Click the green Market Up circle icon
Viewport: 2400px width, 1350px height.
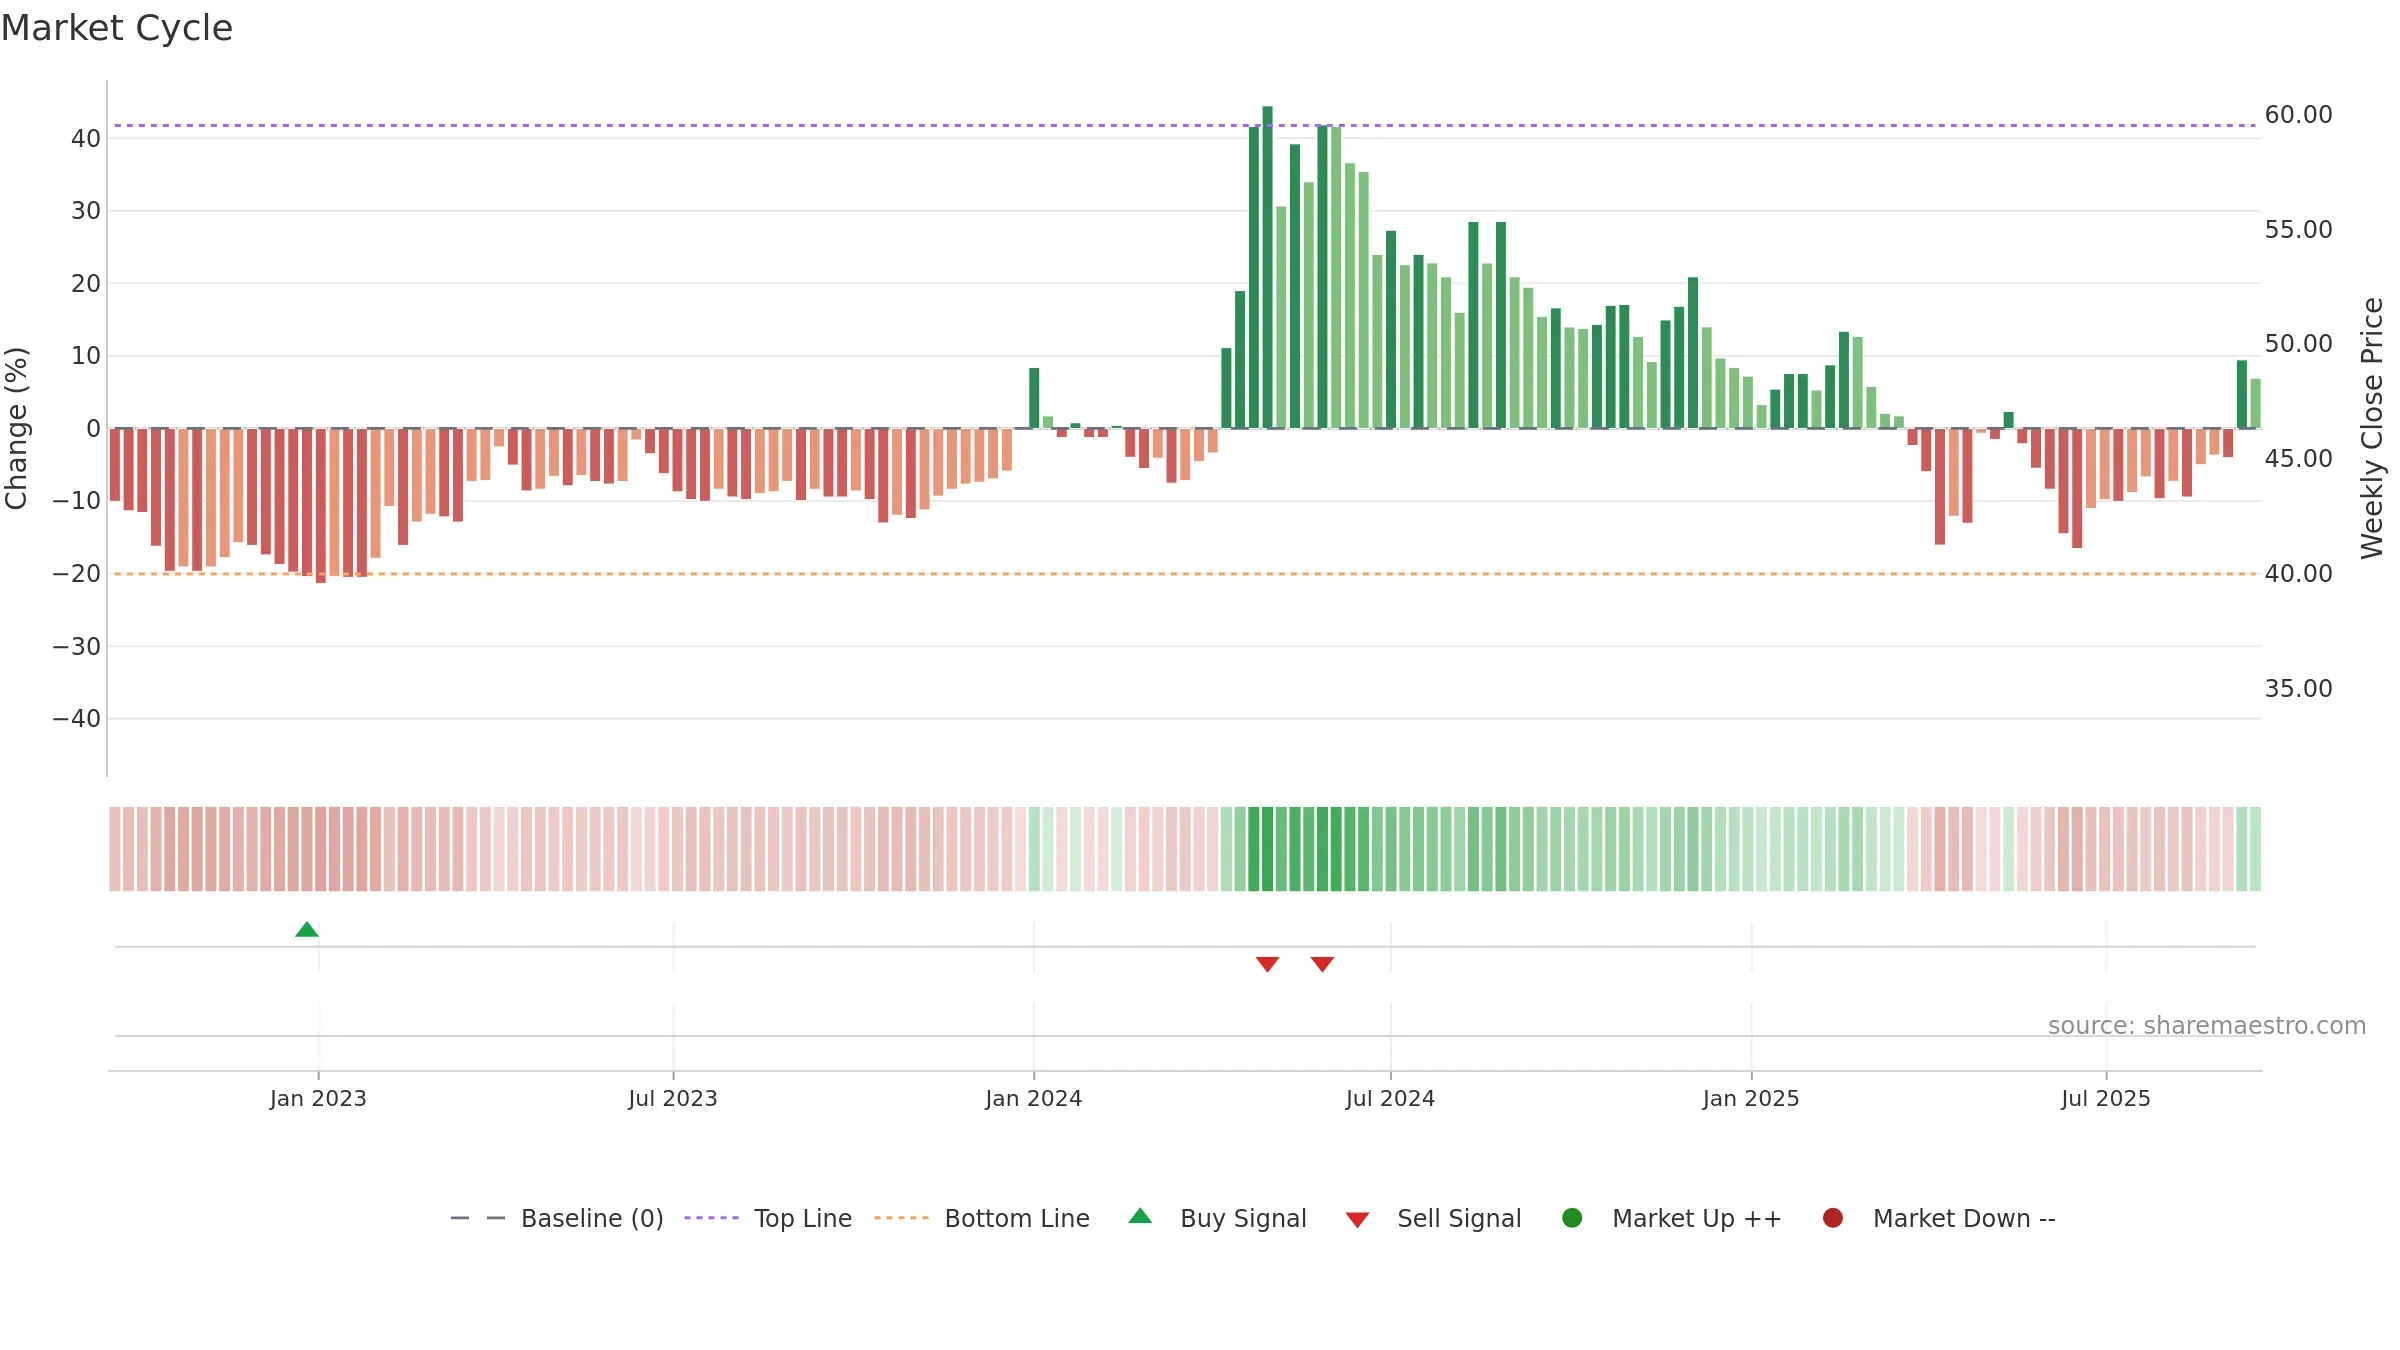coord(1572,1218)
